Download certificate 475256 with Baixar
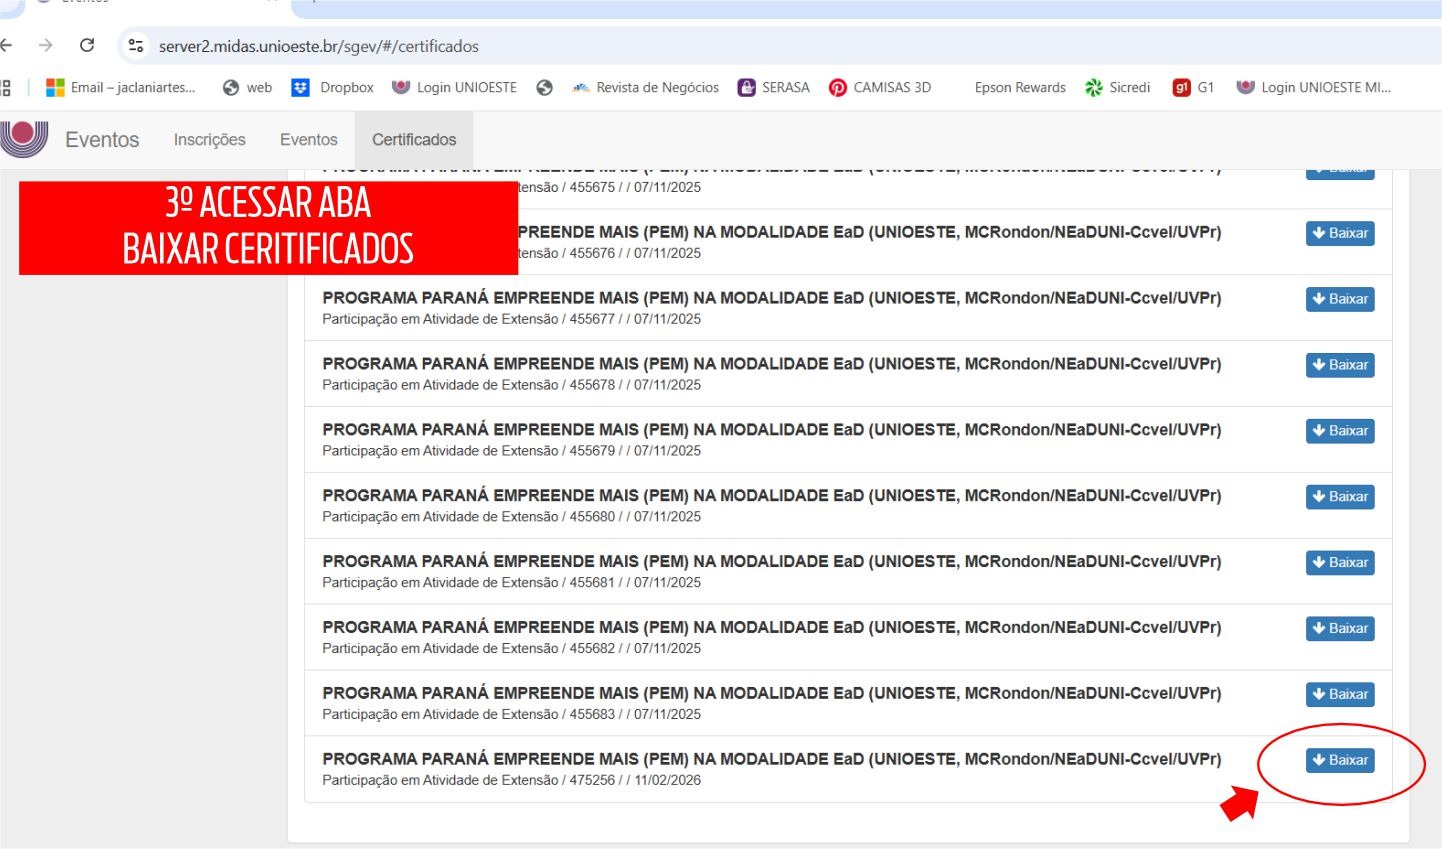This screenshot has width=1442, height=849. point(1340,760)
